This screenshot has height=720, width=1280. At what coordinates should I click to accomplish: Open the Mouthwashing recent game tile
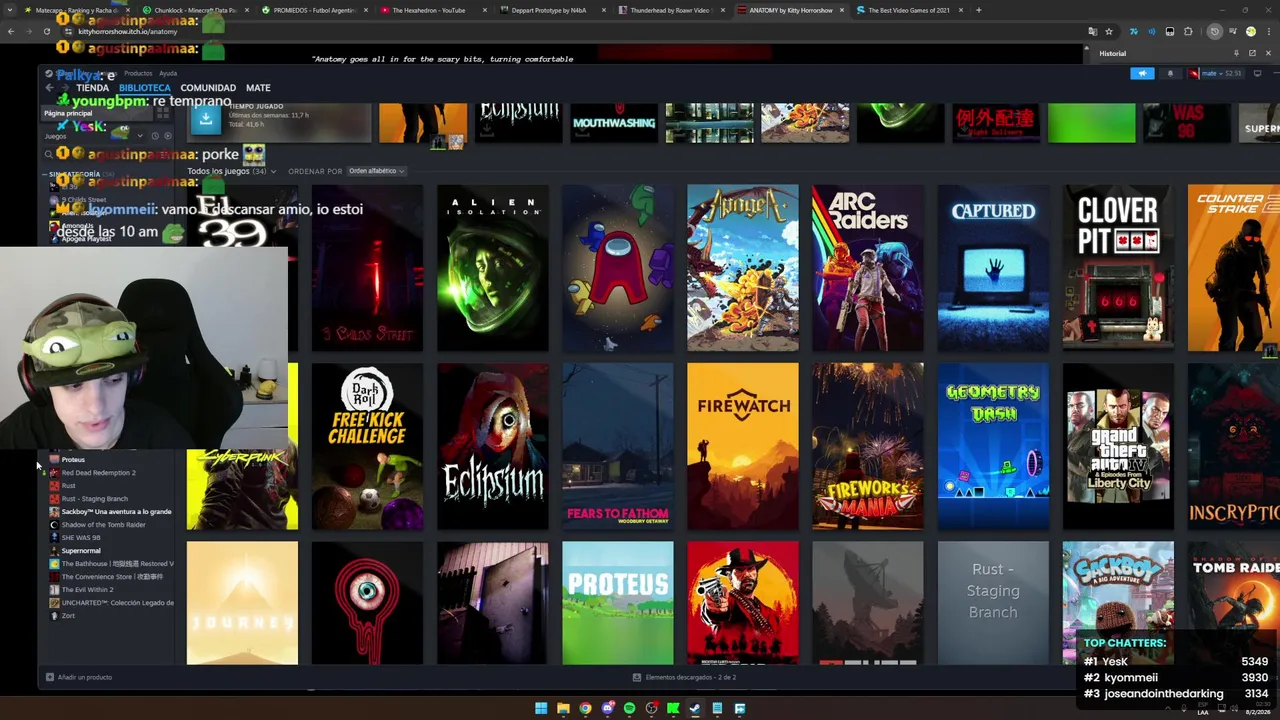[x=614, y=123]
